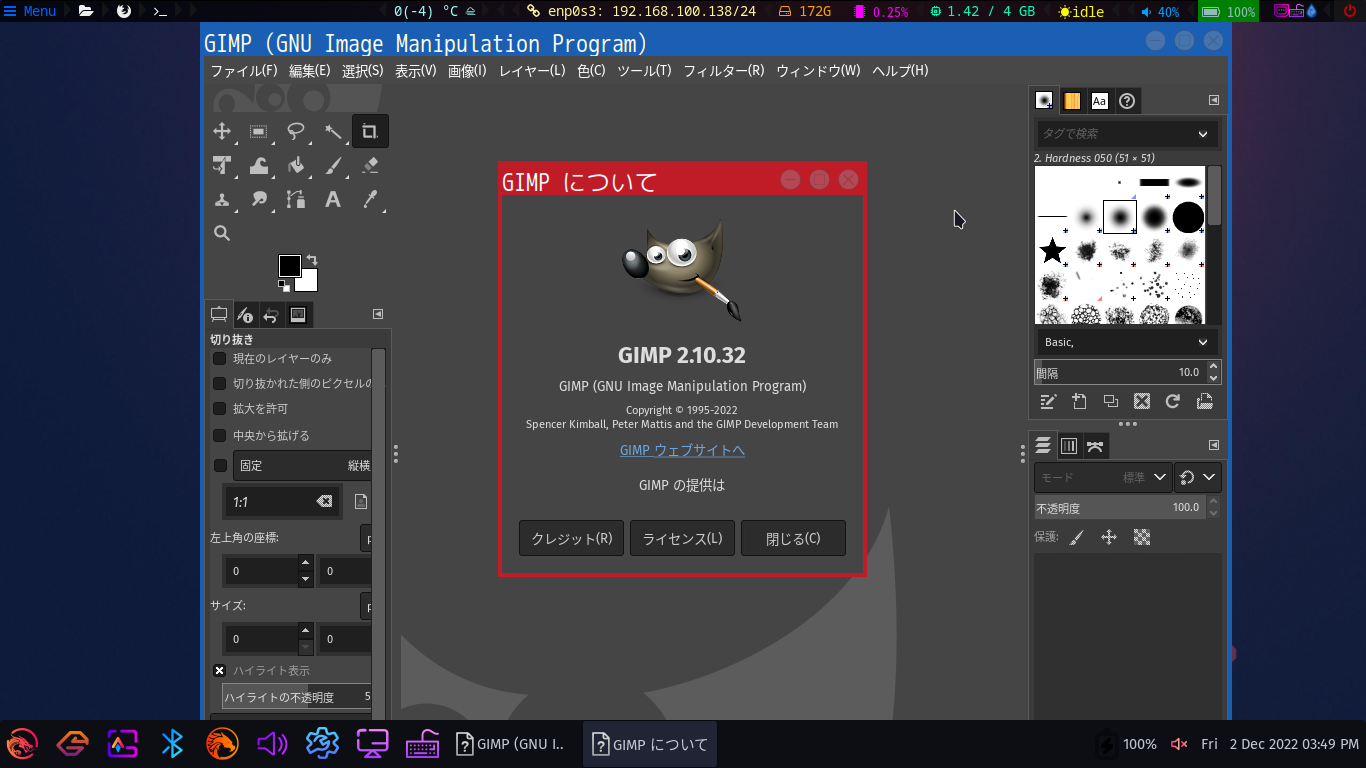Toggle the ハイライト表示 checkbox
This screenshot has width=1366, height=768.
(220, 670)
